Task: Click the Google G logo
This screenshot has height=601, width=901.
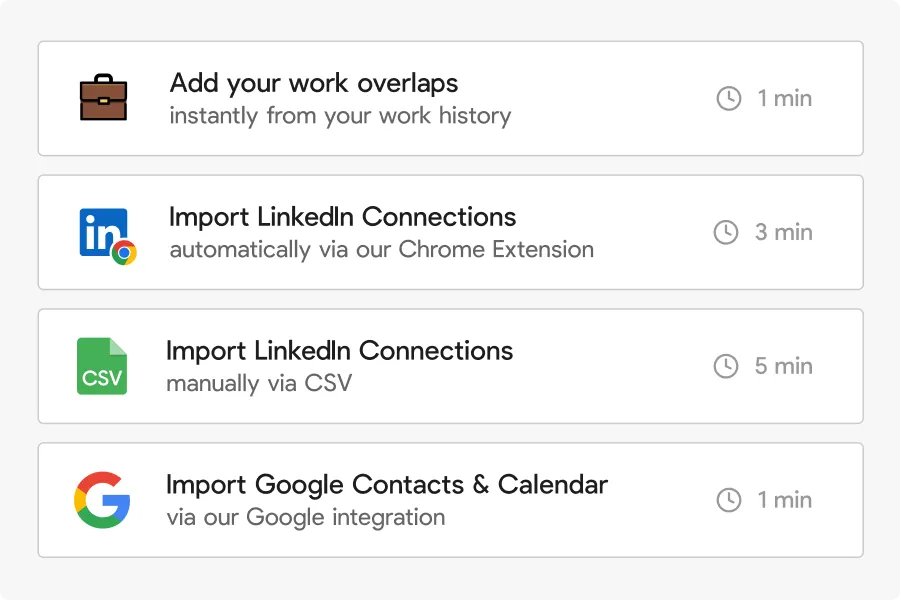Action: (102, 500)
